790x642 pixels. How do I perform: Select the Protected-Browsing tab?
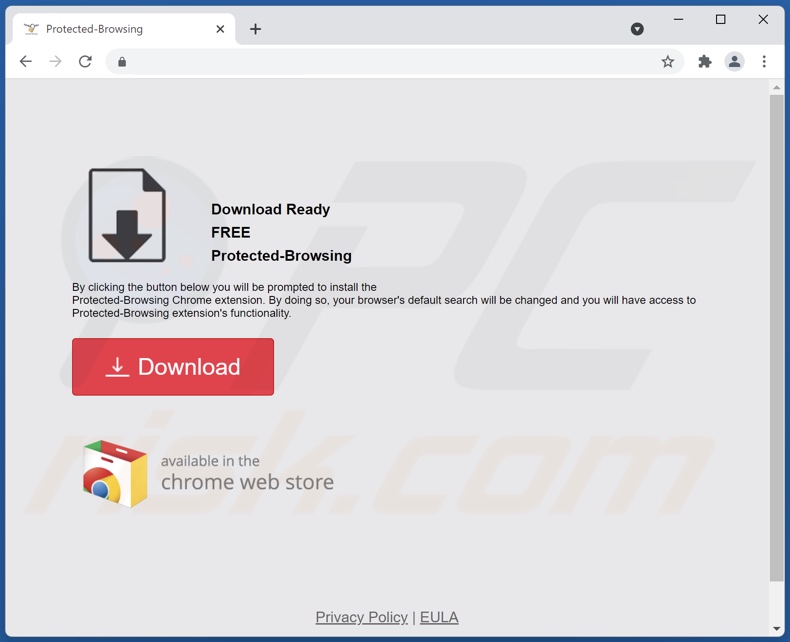tap(110, 29)
